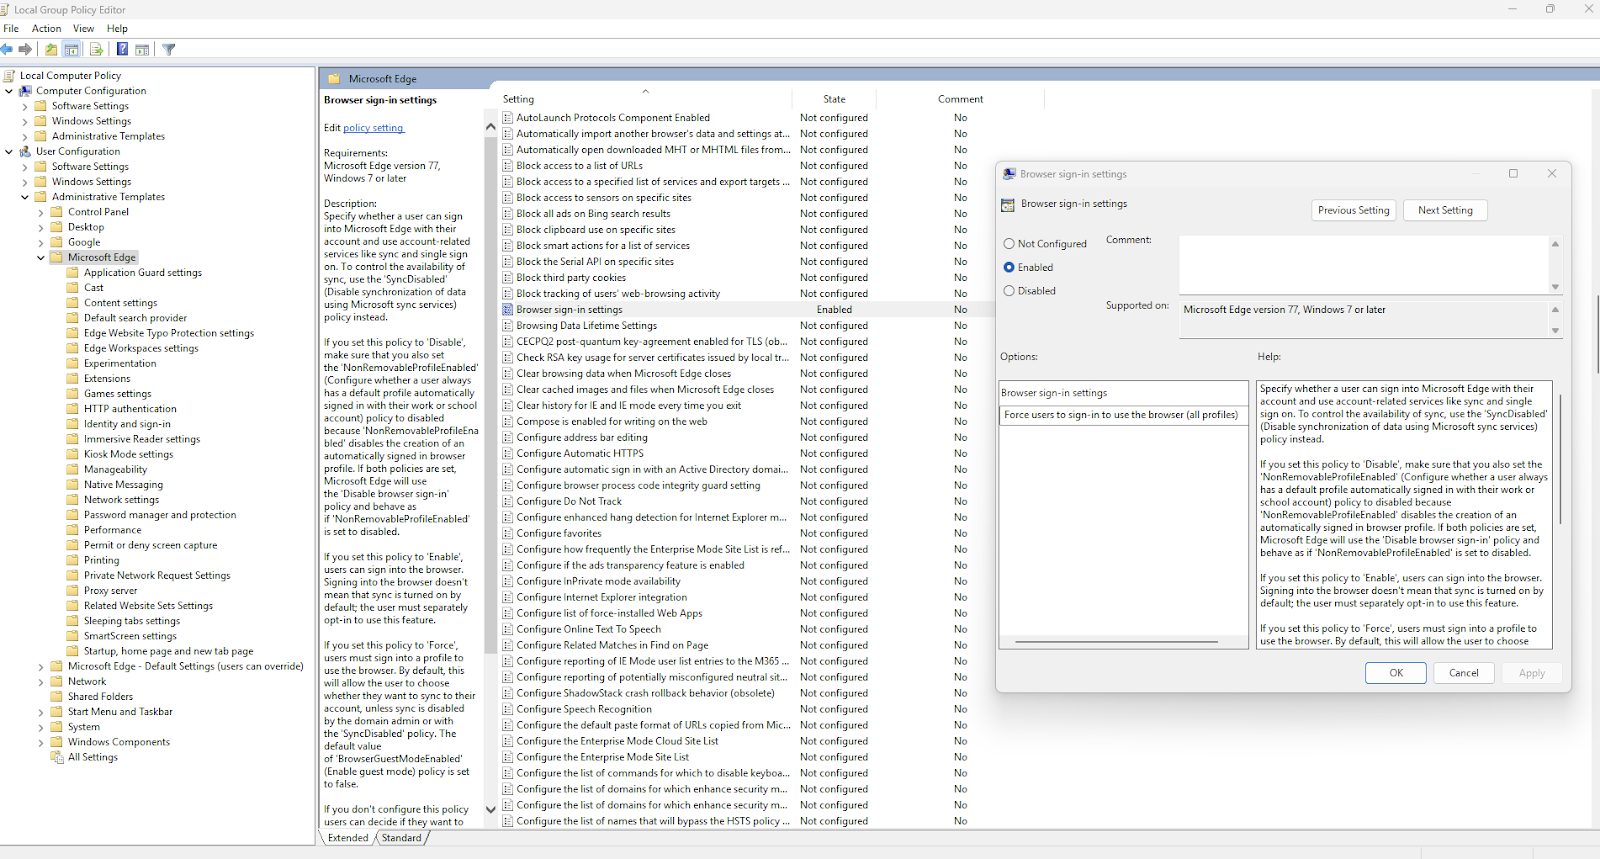The width and height of the screenshot is (1600, 859).
Task: Click the Browser sign-in settings row policy icon
Action: [508, 310]
